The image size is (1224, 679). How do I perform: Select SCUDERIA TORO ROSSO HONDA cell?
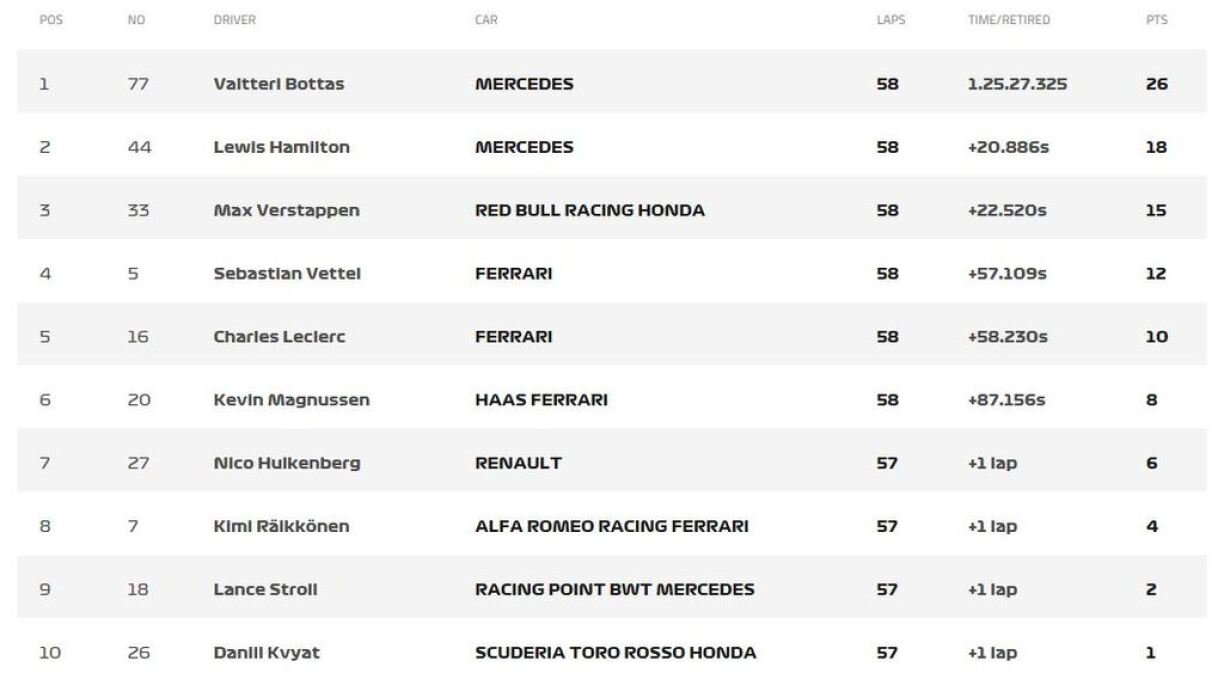[615, 653]
